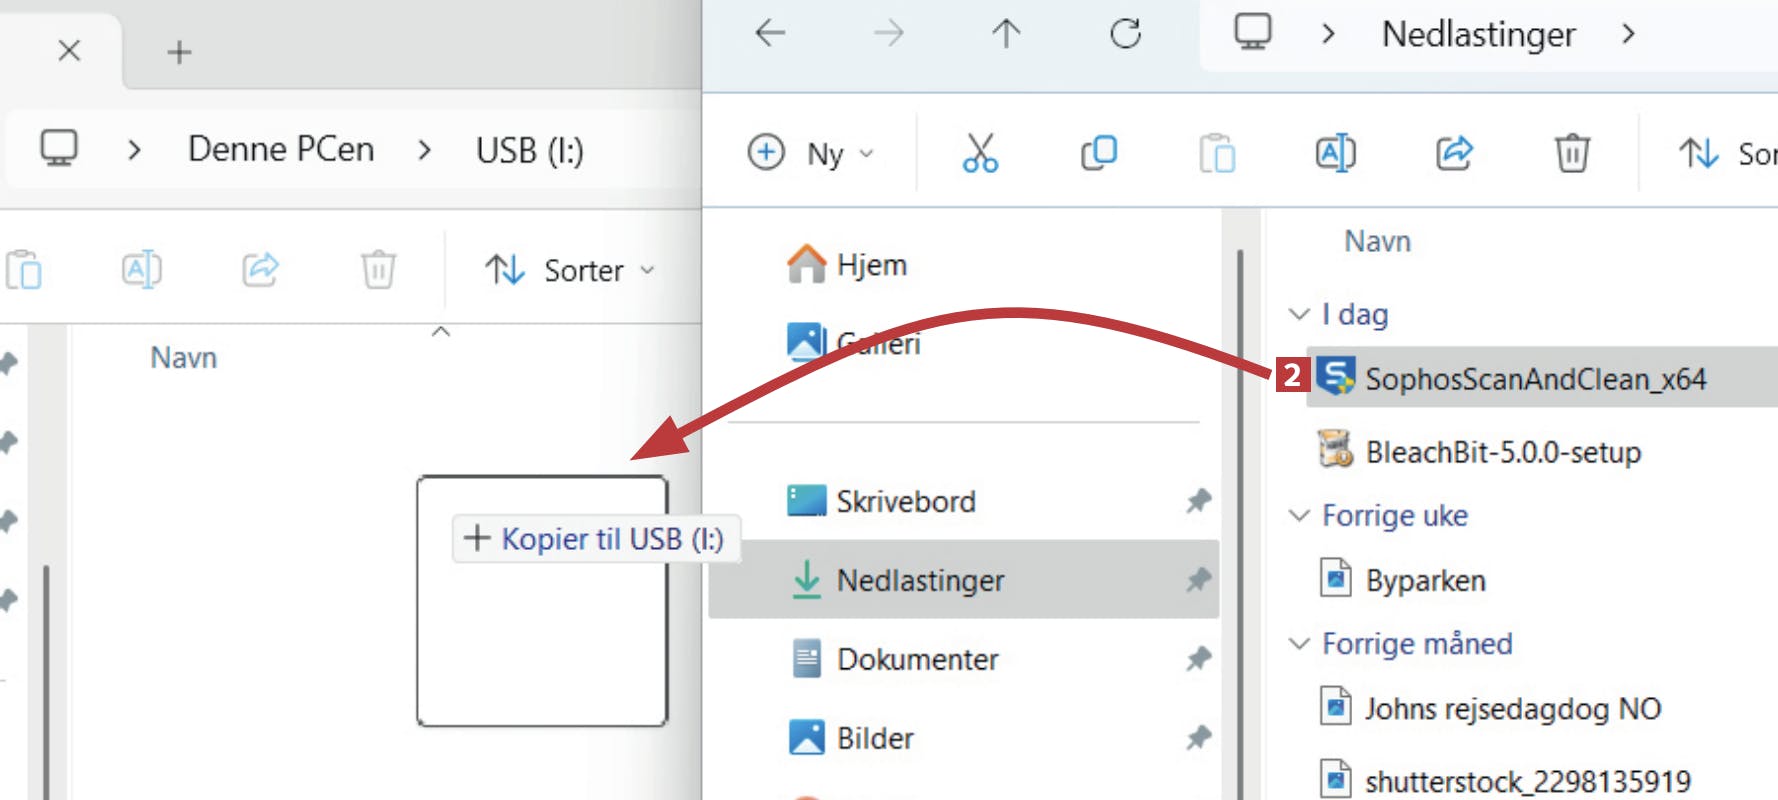The image size is (1778, 800).
Task: Toggle the pin beside Bilder
Action: point(1198,738)
